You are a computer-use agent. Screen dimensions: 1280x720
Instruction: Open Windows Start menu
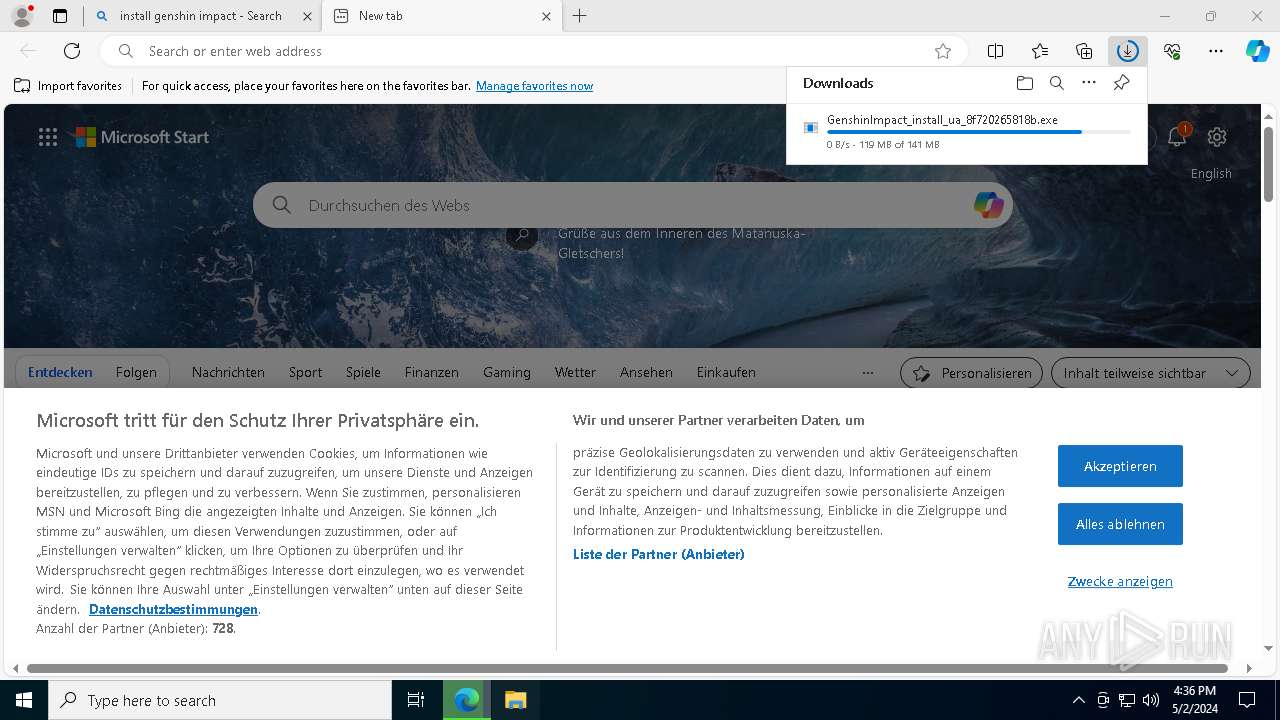(x=24, y=700)
